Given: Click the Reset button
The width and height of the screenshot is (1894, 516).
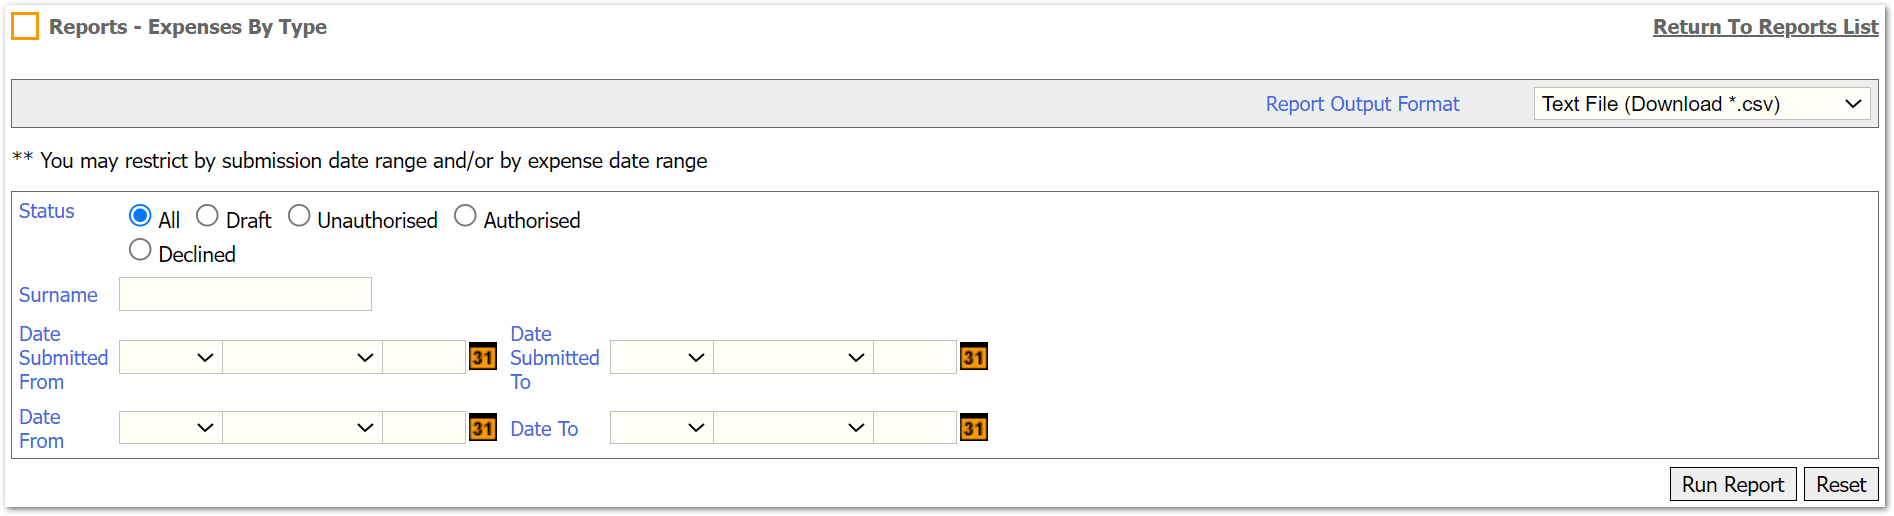Looking at the screenshot, I should (1841, 484).
